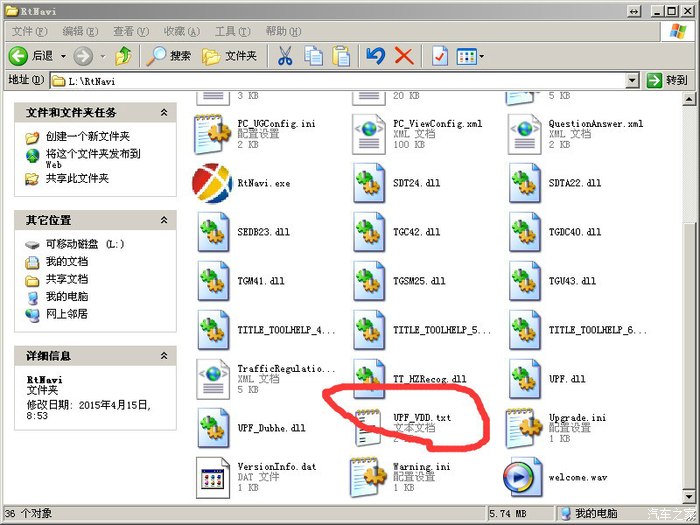Select the UPF_VDD.txt text file
This screenshot has width=700, height=525.
point(368,427)
